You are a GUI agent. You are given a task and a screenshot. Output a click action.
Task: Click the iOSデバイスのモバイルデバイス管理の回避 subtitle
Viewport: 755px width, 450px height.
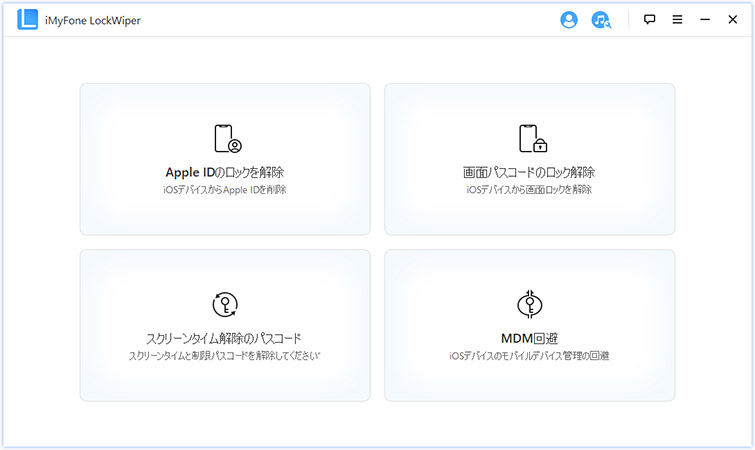529,356
